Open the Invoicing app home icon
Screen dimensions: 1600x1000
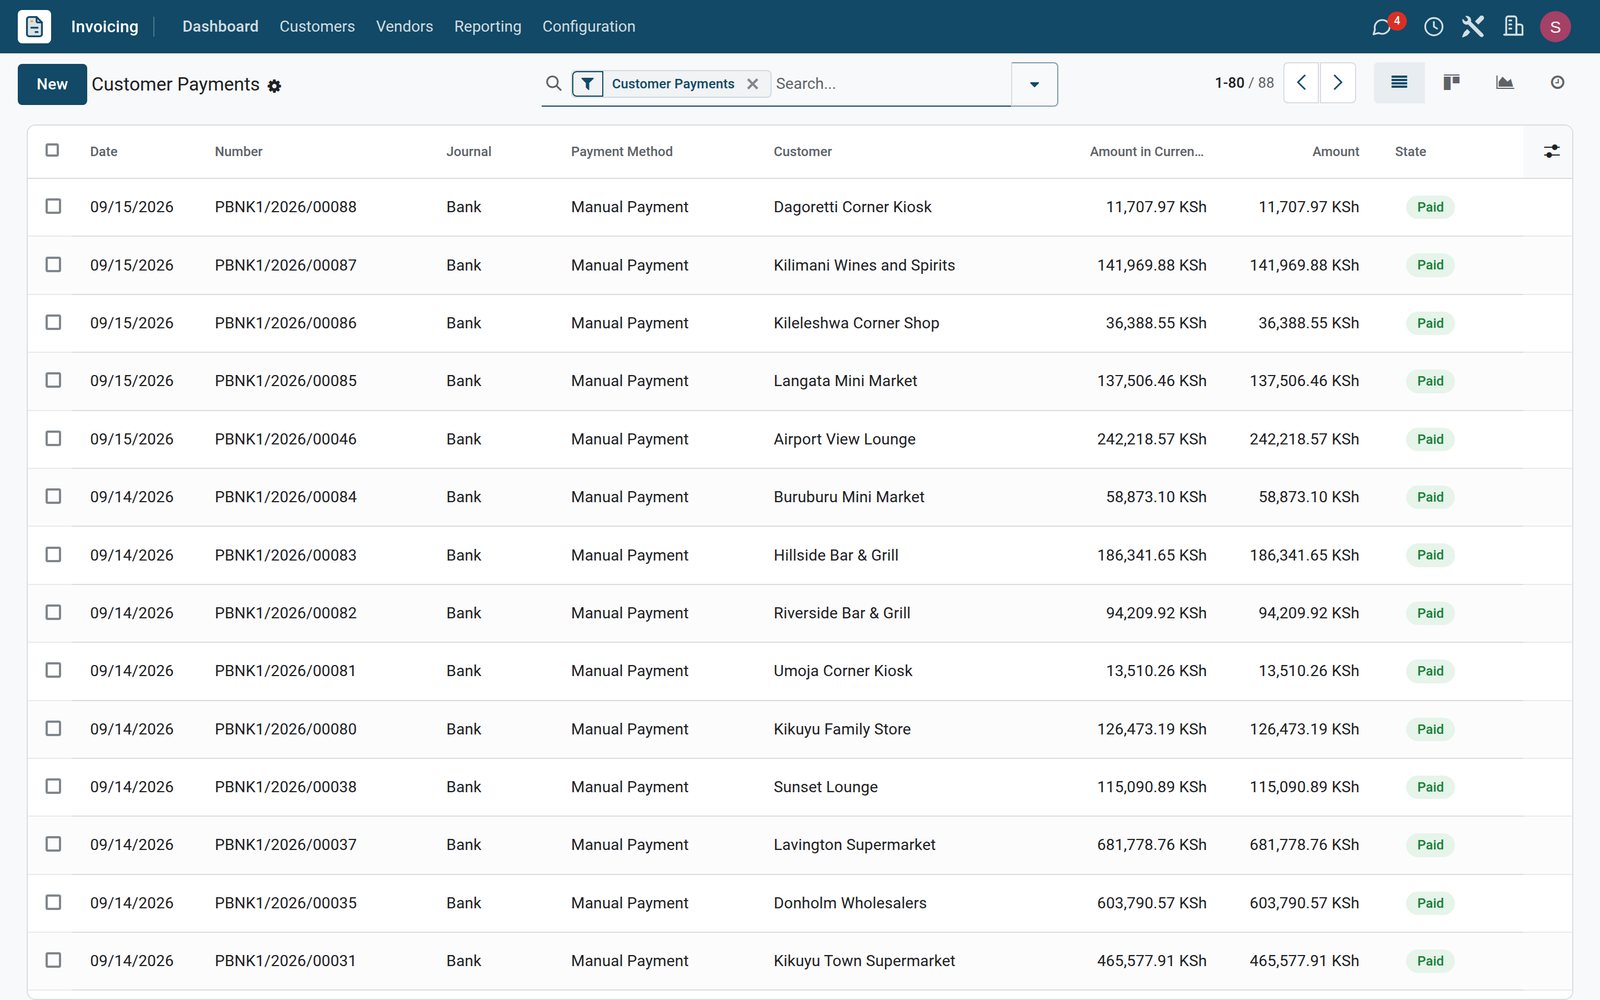[x=34, y=26]
